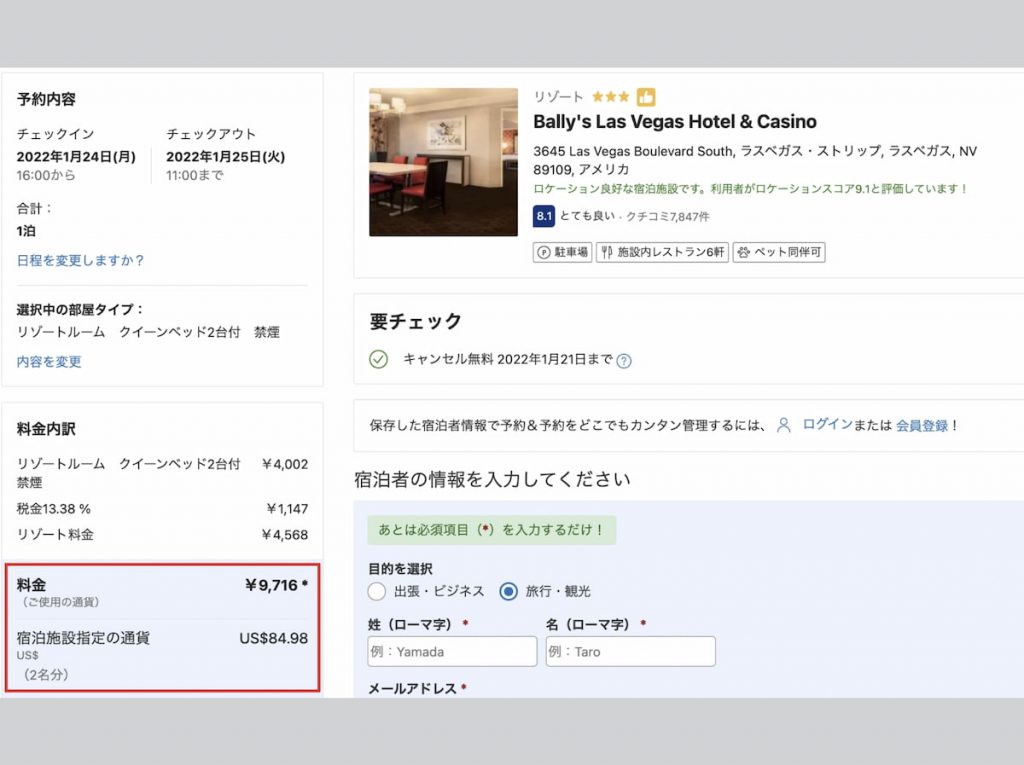Select the 旅行・観光 radio button

(508, 591)
